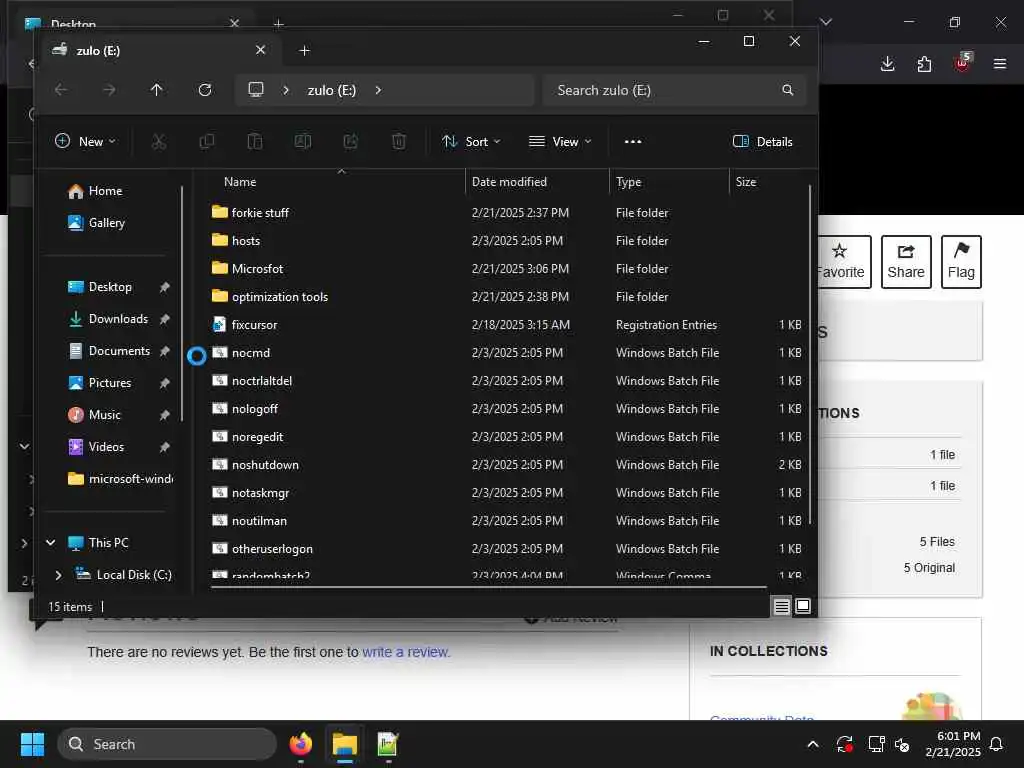Expand breadcrumb chevron after zulo (E:)

[378, 90]
